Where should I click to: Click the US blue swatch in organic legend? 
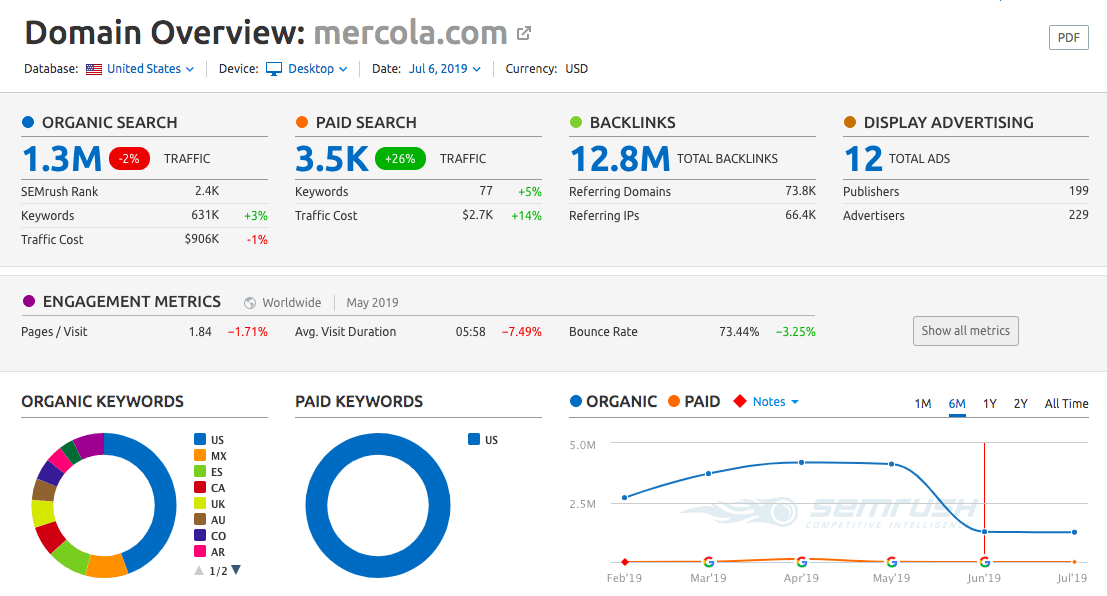click(200, 439)
